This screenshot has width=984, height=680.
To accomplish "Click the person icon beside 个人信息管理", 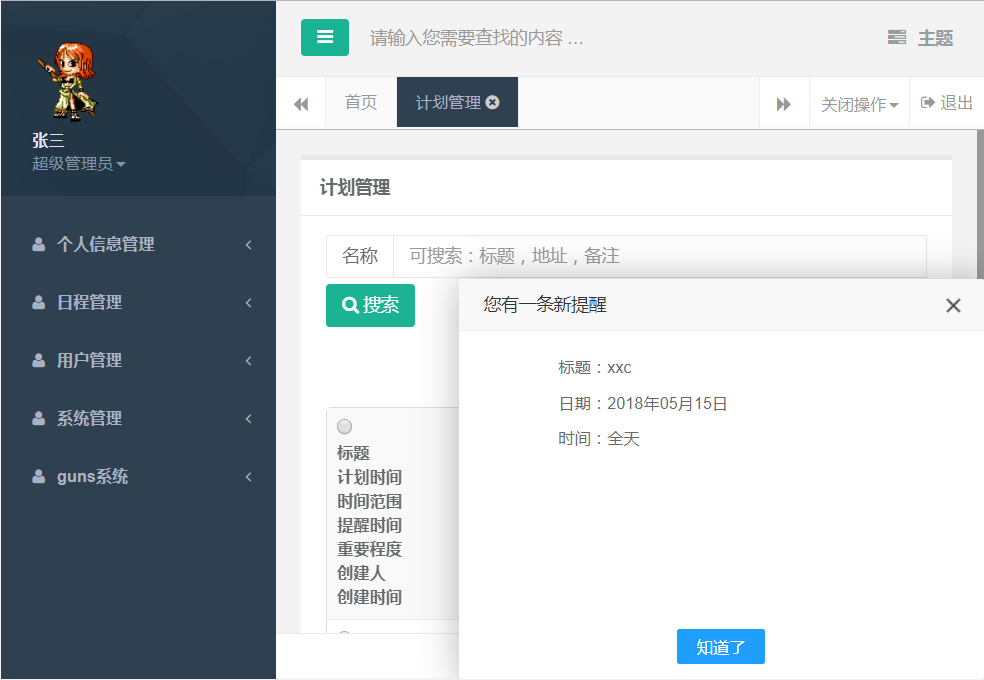I will 38,244.
